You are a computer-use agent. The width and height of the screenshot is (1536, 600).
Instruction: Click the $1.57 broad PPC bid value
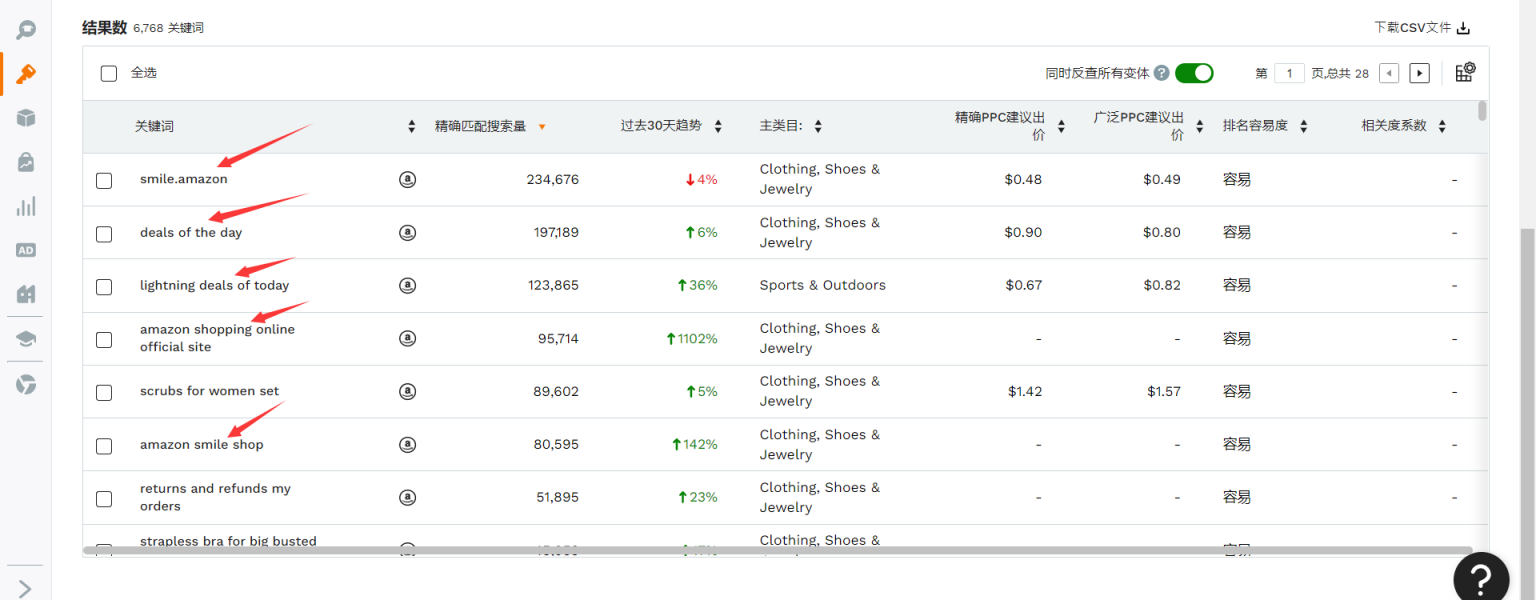pos(1164,391)
